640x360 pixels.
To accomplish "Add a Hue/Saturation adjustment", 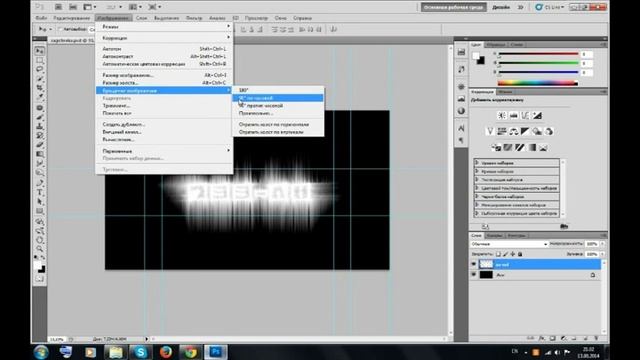I will click(x=502, y=131).
